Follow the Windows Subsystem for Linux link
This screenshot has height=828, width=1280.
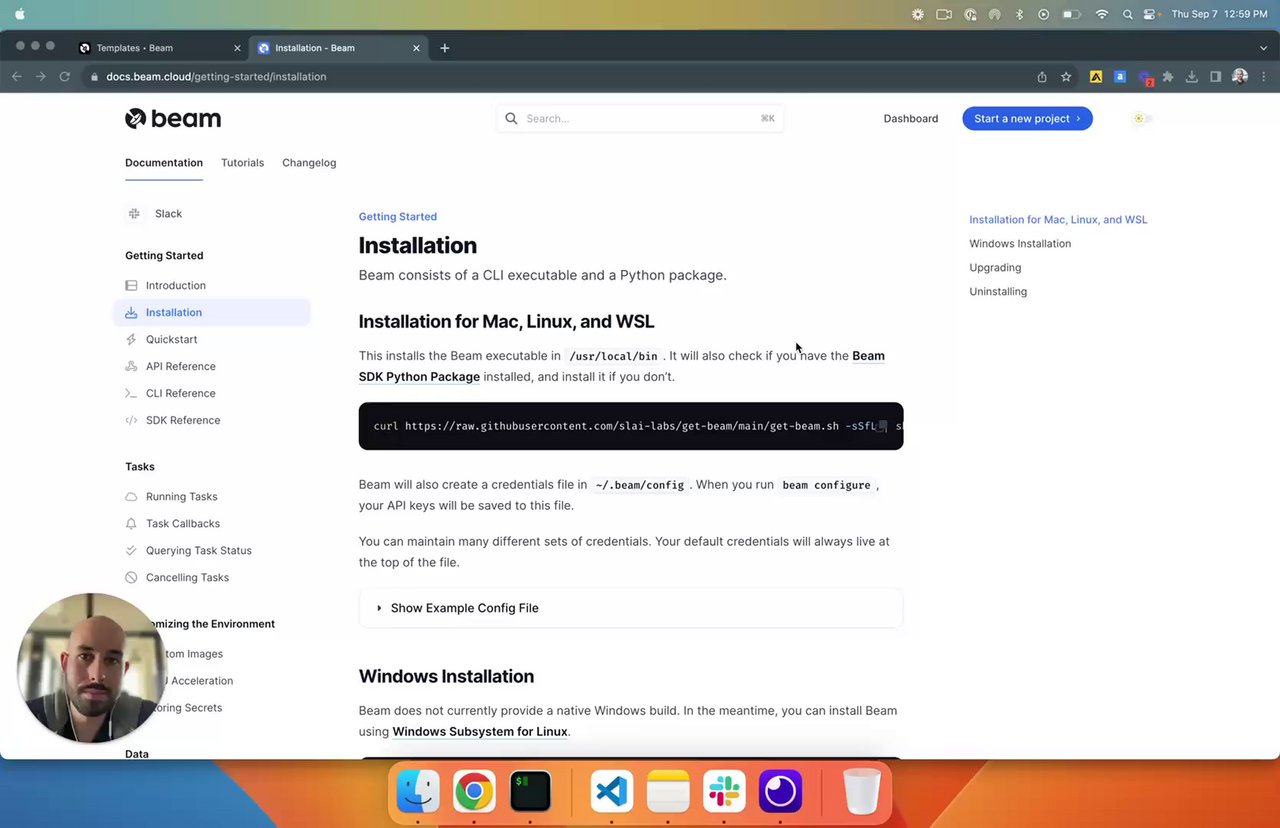(480, 731)
